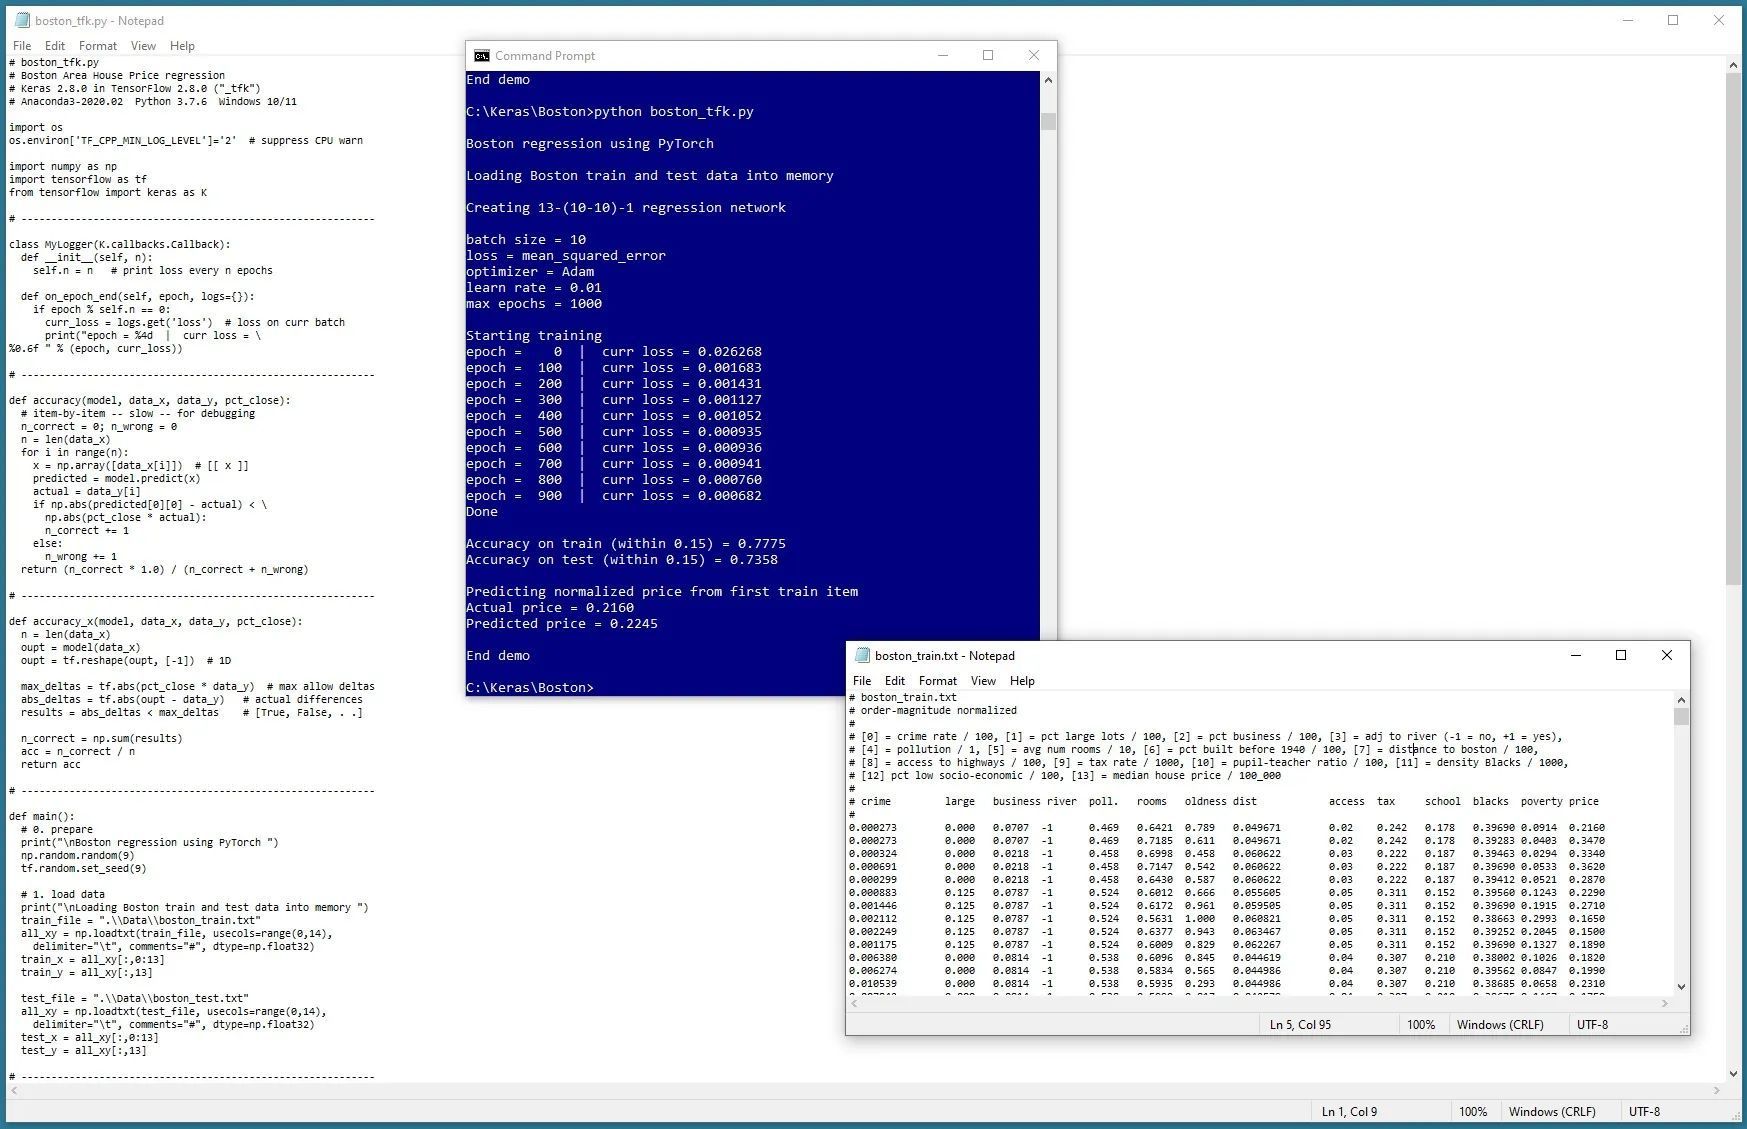Viewport: 1747px width, 1129px height.
Task: Open Help menu in boston_tfk.py Notepad
Action: 182,46
